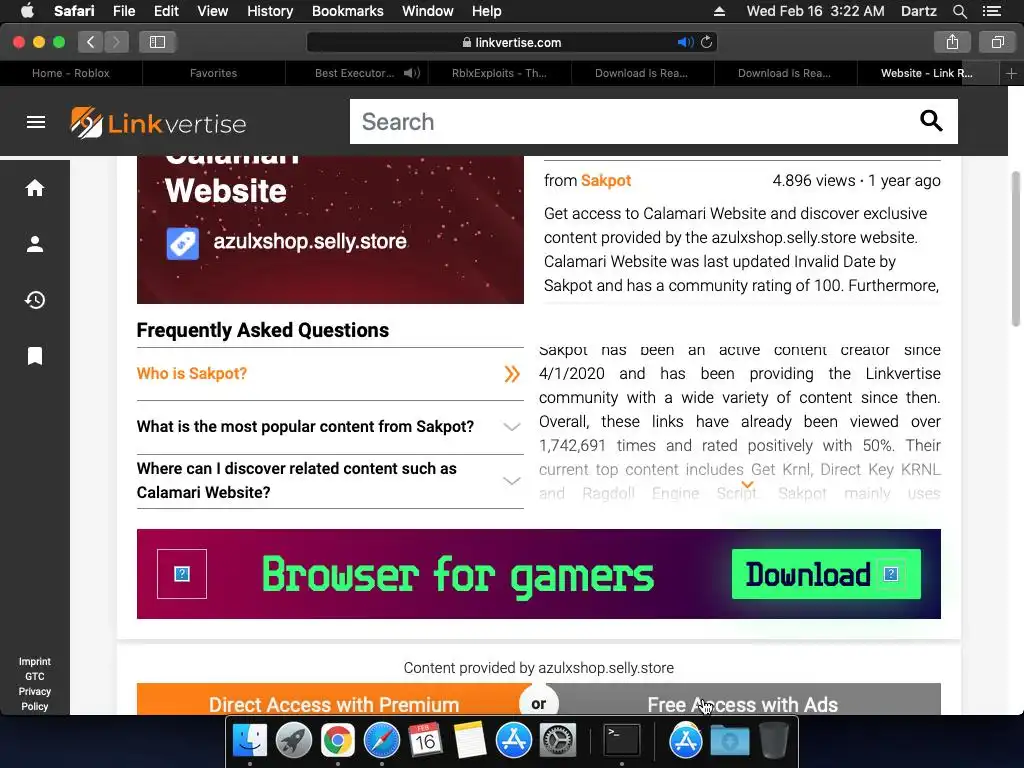Screen dimensions: 1024x768
Task: Open the Apple menu
Action: click(27, 11)
